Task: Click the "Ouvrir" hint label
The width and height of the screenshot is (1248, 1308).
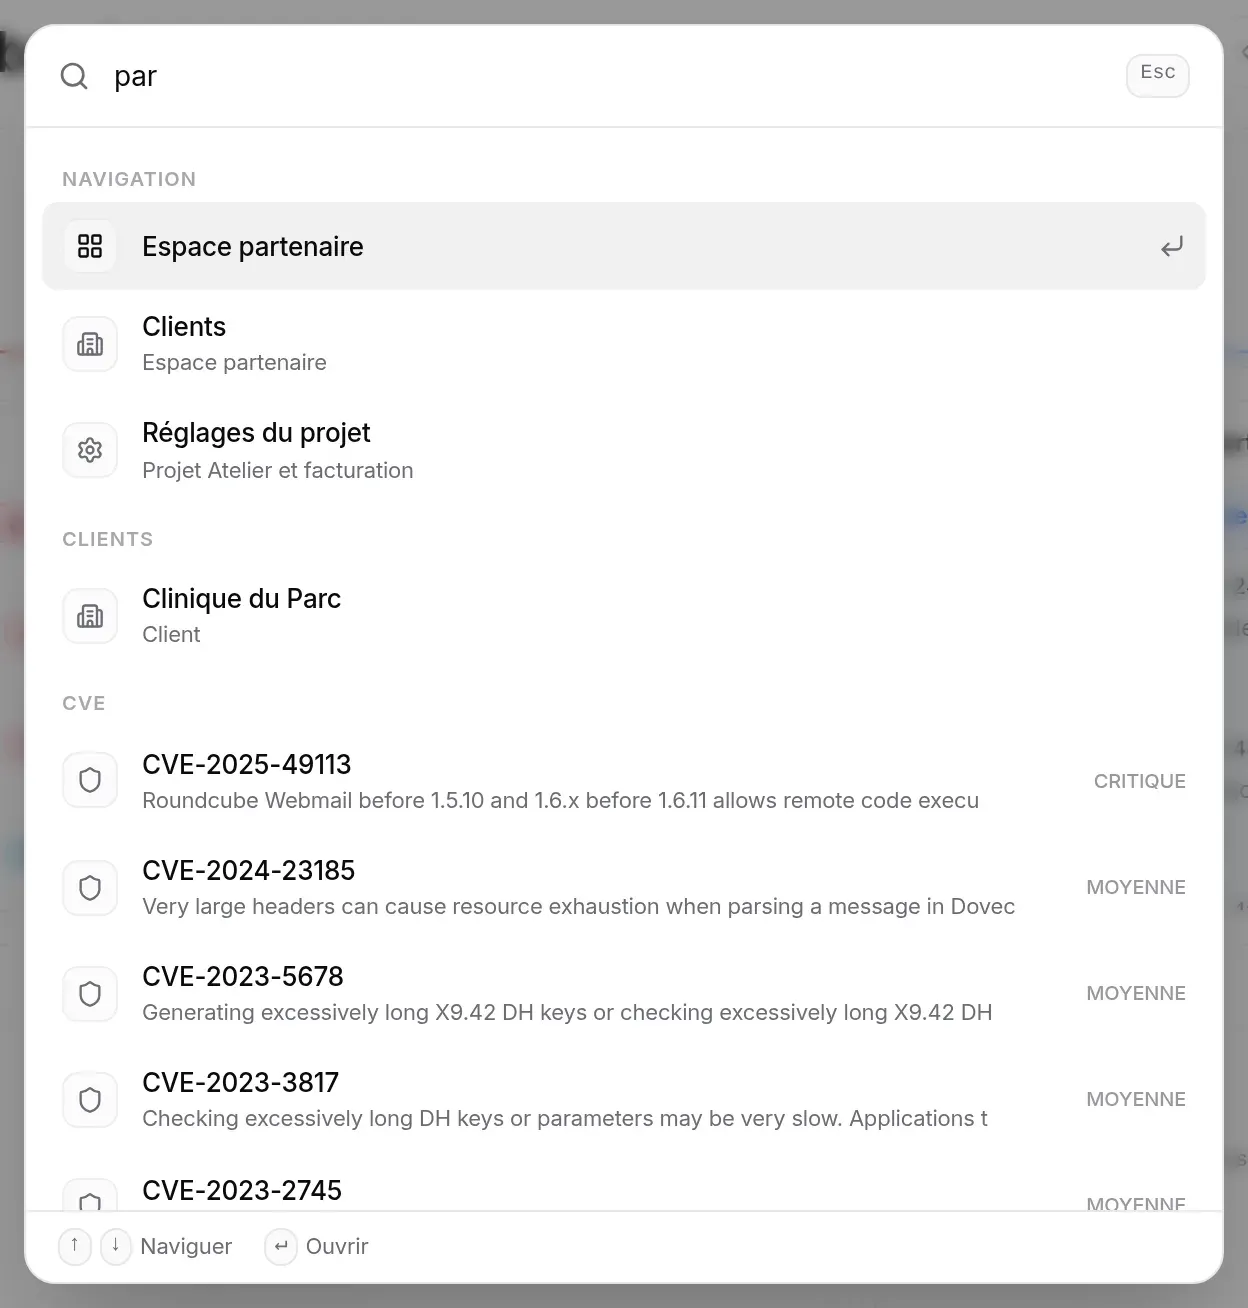Action: pyautogui.click(x=337, y=1246)
